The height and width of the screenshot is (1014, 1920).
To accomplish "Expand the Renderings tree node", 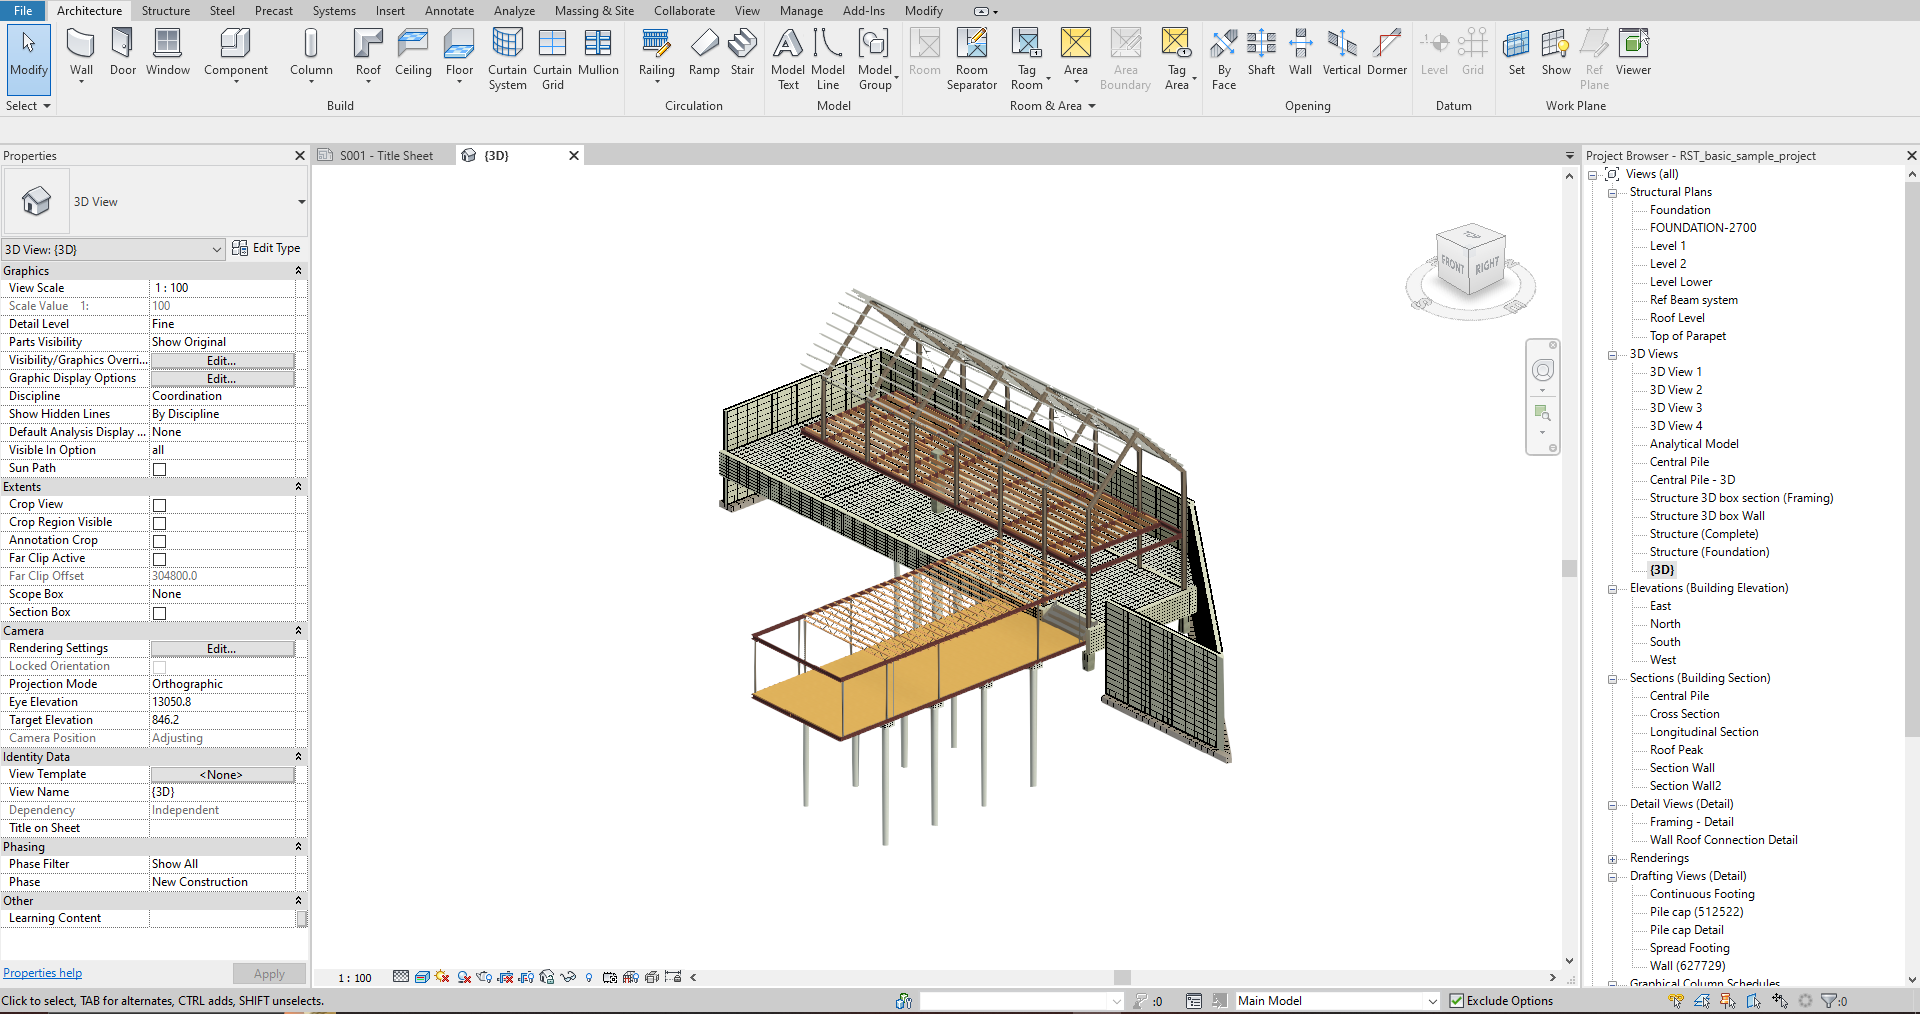I will click(1612, 859).
